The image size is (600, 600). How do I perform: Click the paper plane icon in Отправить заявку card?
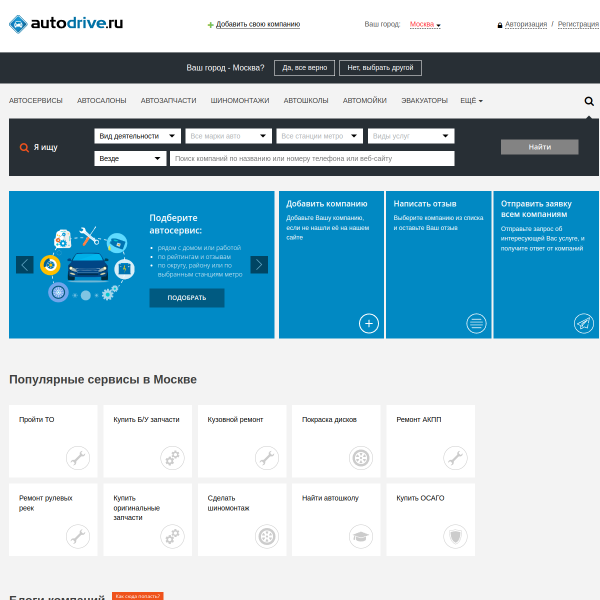click(x=584, y=323)
